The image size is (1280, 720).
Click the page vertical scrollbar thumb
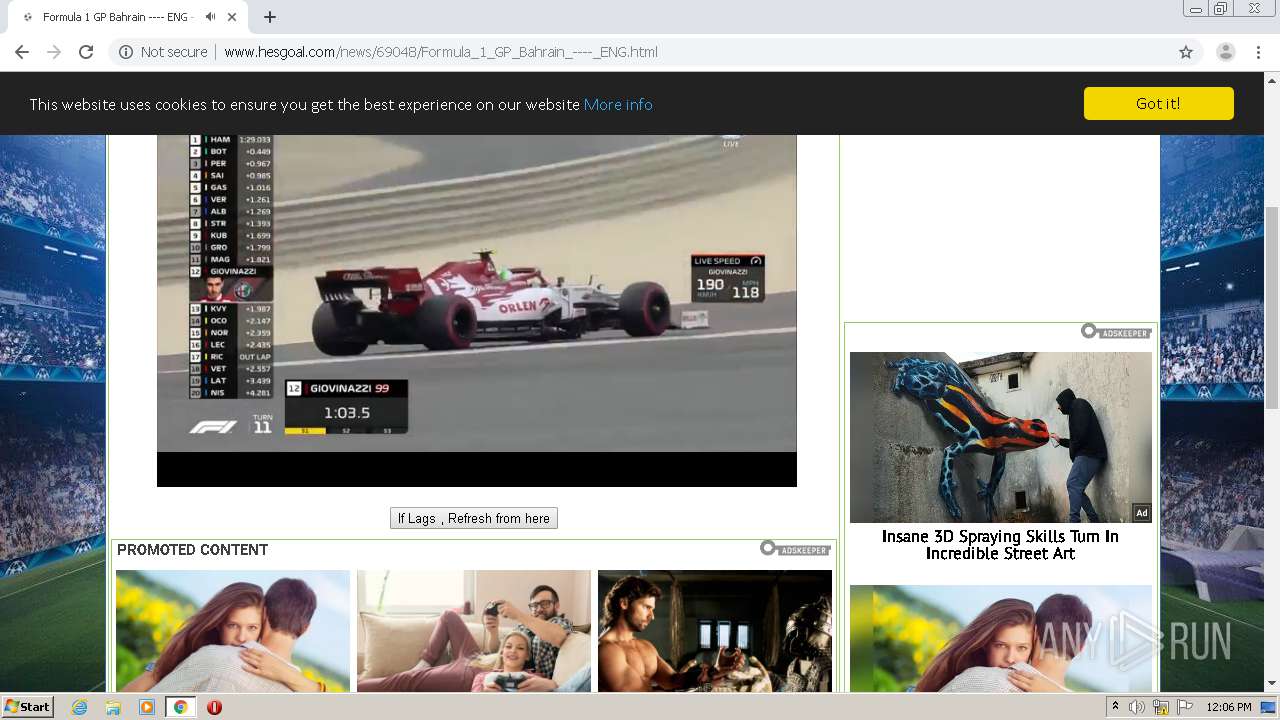pos(1272,307)
